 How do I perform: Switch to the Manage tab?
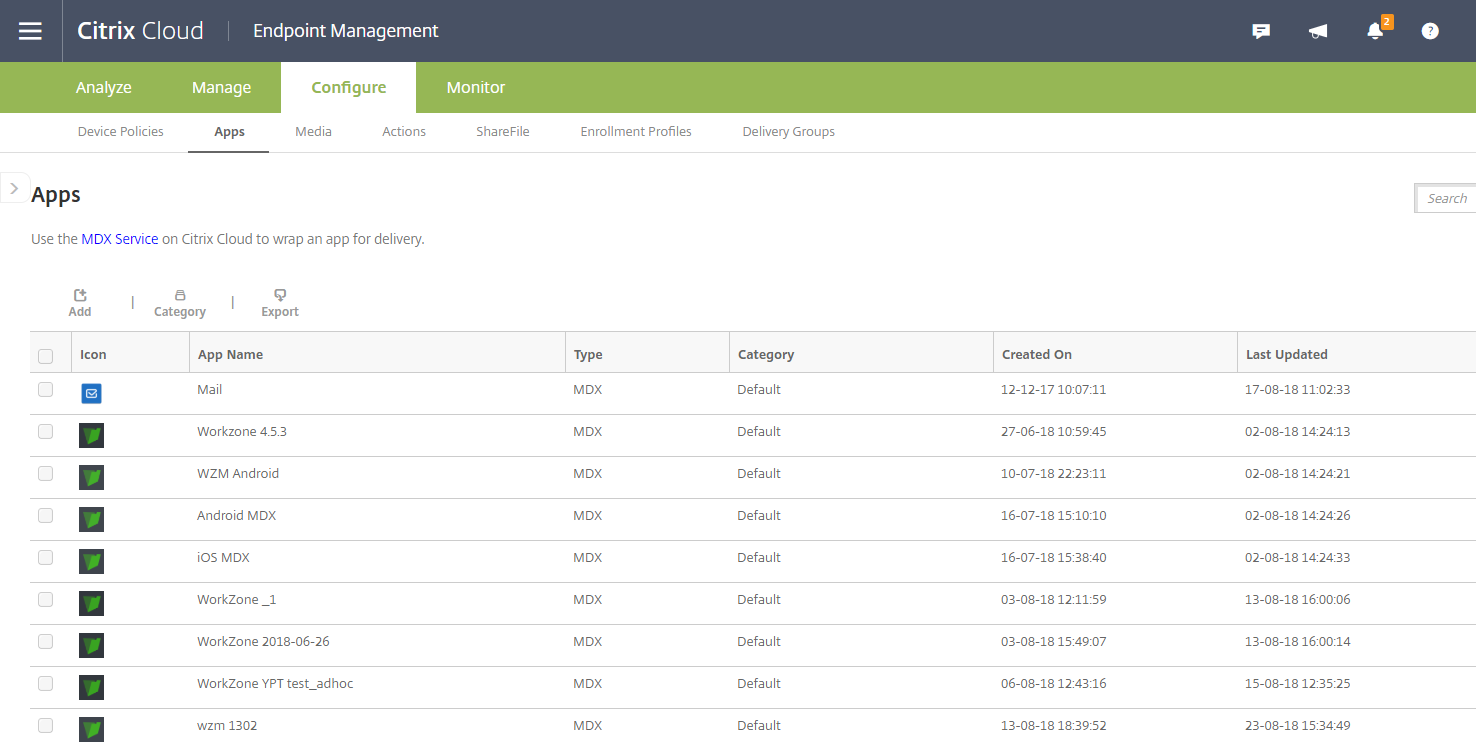[x=221, y=88]
